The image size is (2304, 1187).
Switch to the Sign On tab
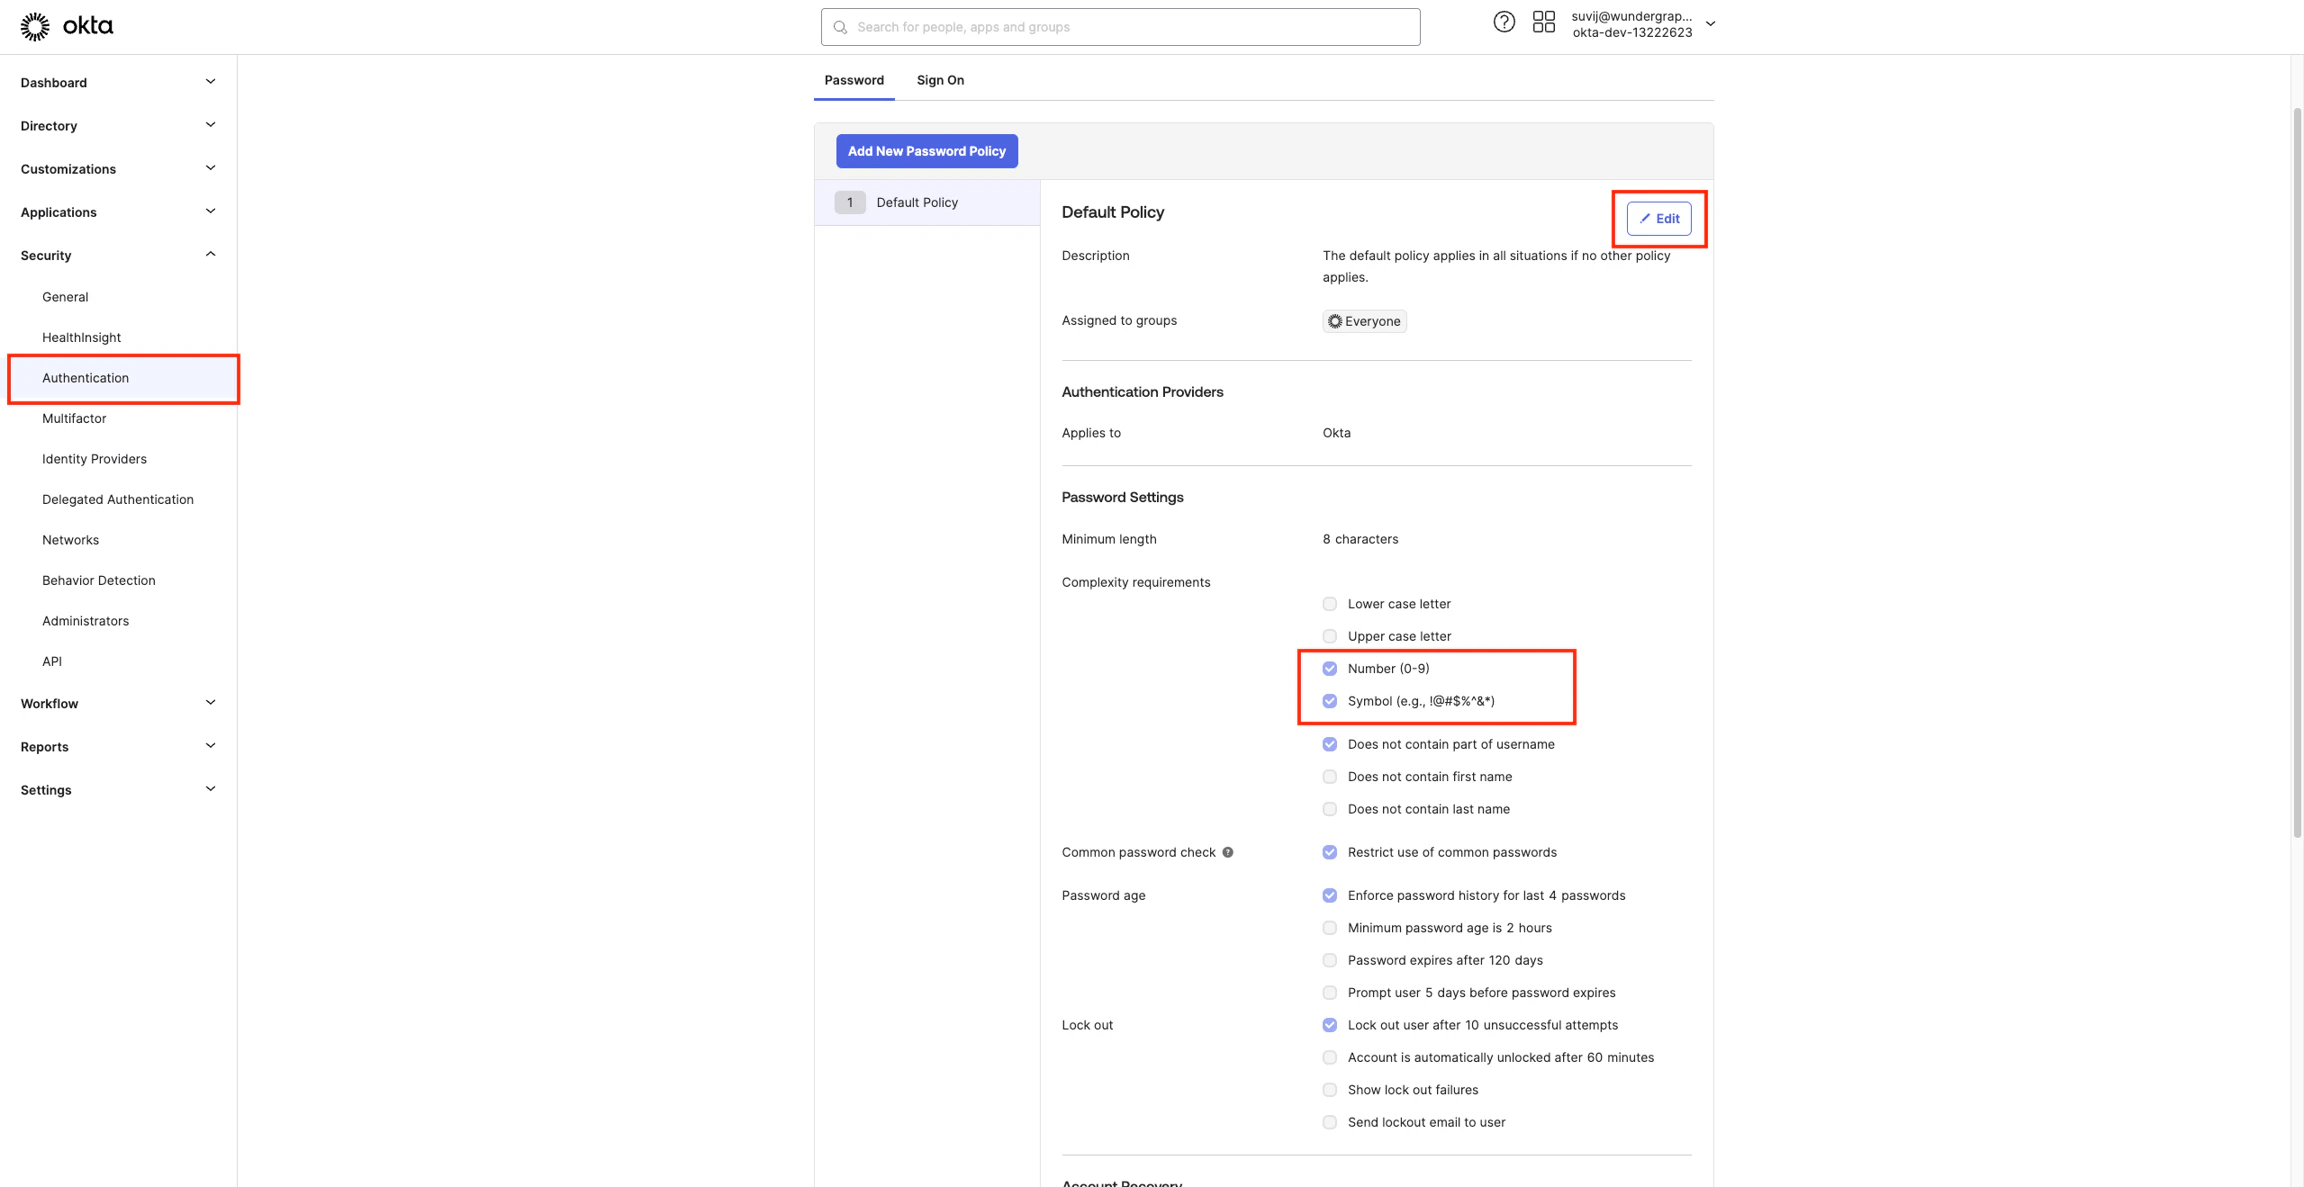coord(939,79)
